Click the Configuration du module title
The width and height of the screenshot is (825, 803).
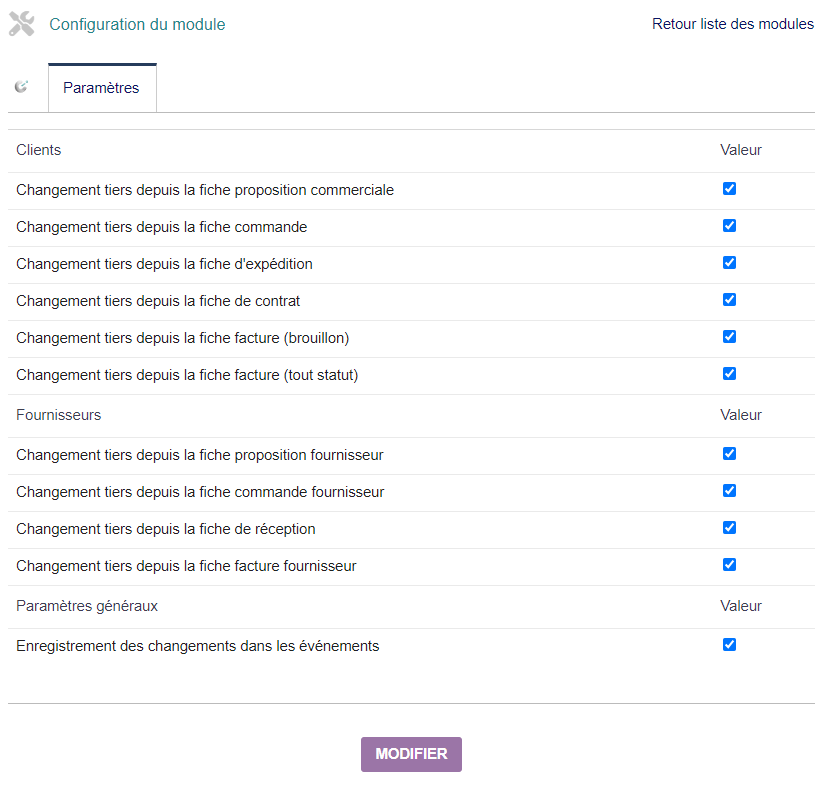point(137,24)
